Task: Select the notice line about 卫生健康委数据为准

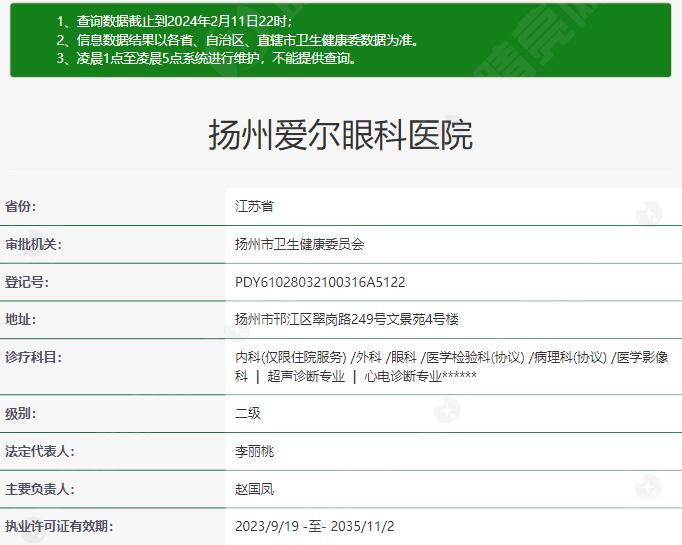Action: coord(237,40)
